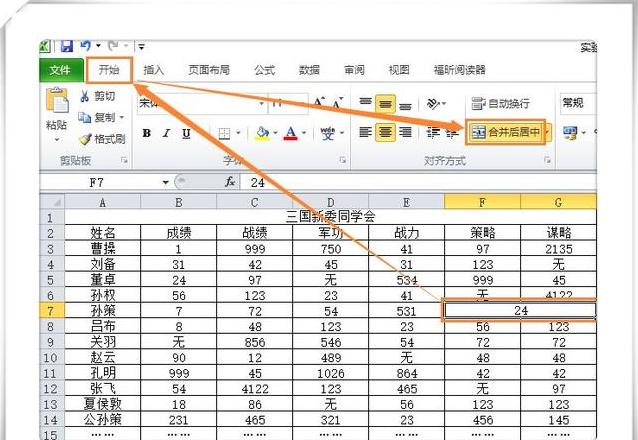Image resolution: width=638 pixels, height=440 pixels.
Task: Toggle 自动换行 wrap text
Action: [x=501, y=104]
